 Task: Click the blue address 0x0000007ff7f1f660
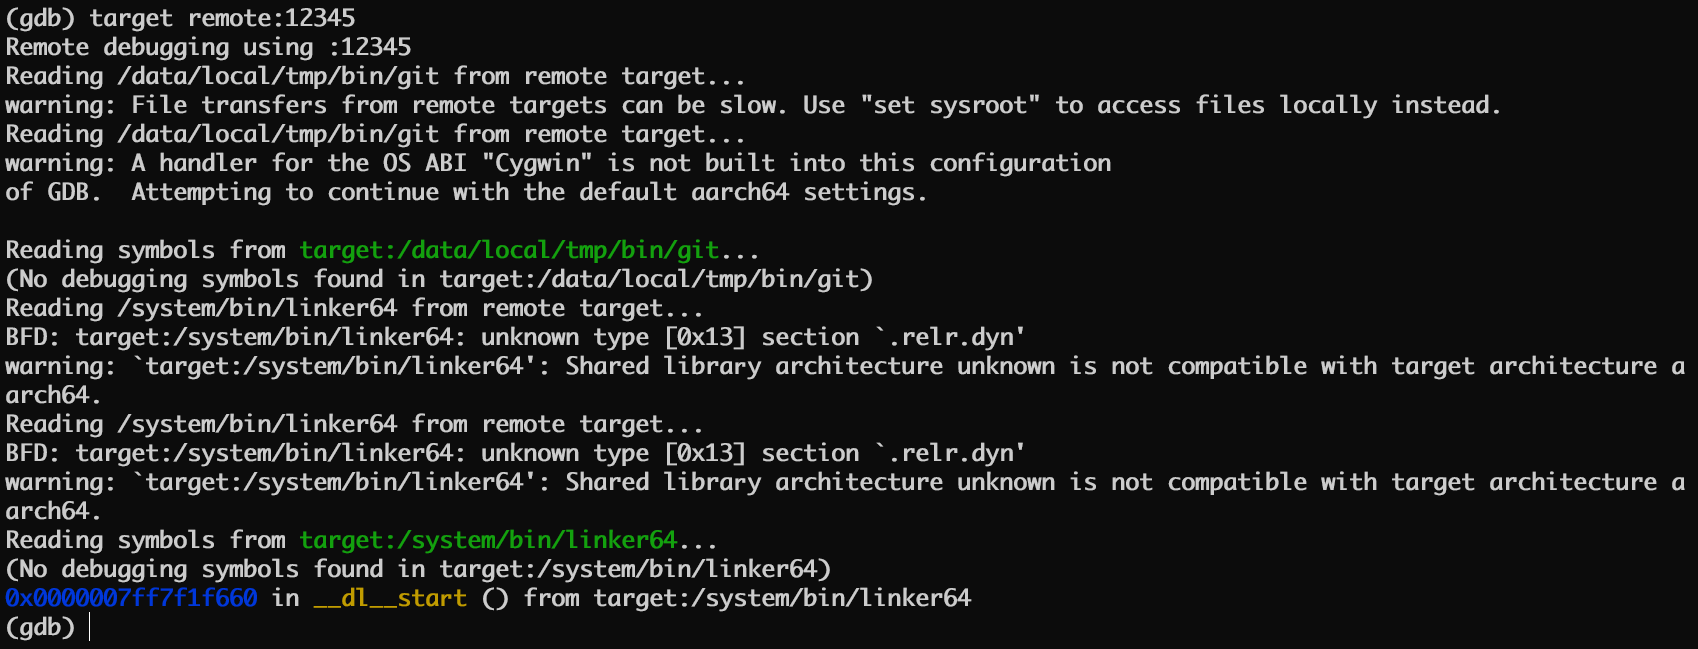point(131,598)
